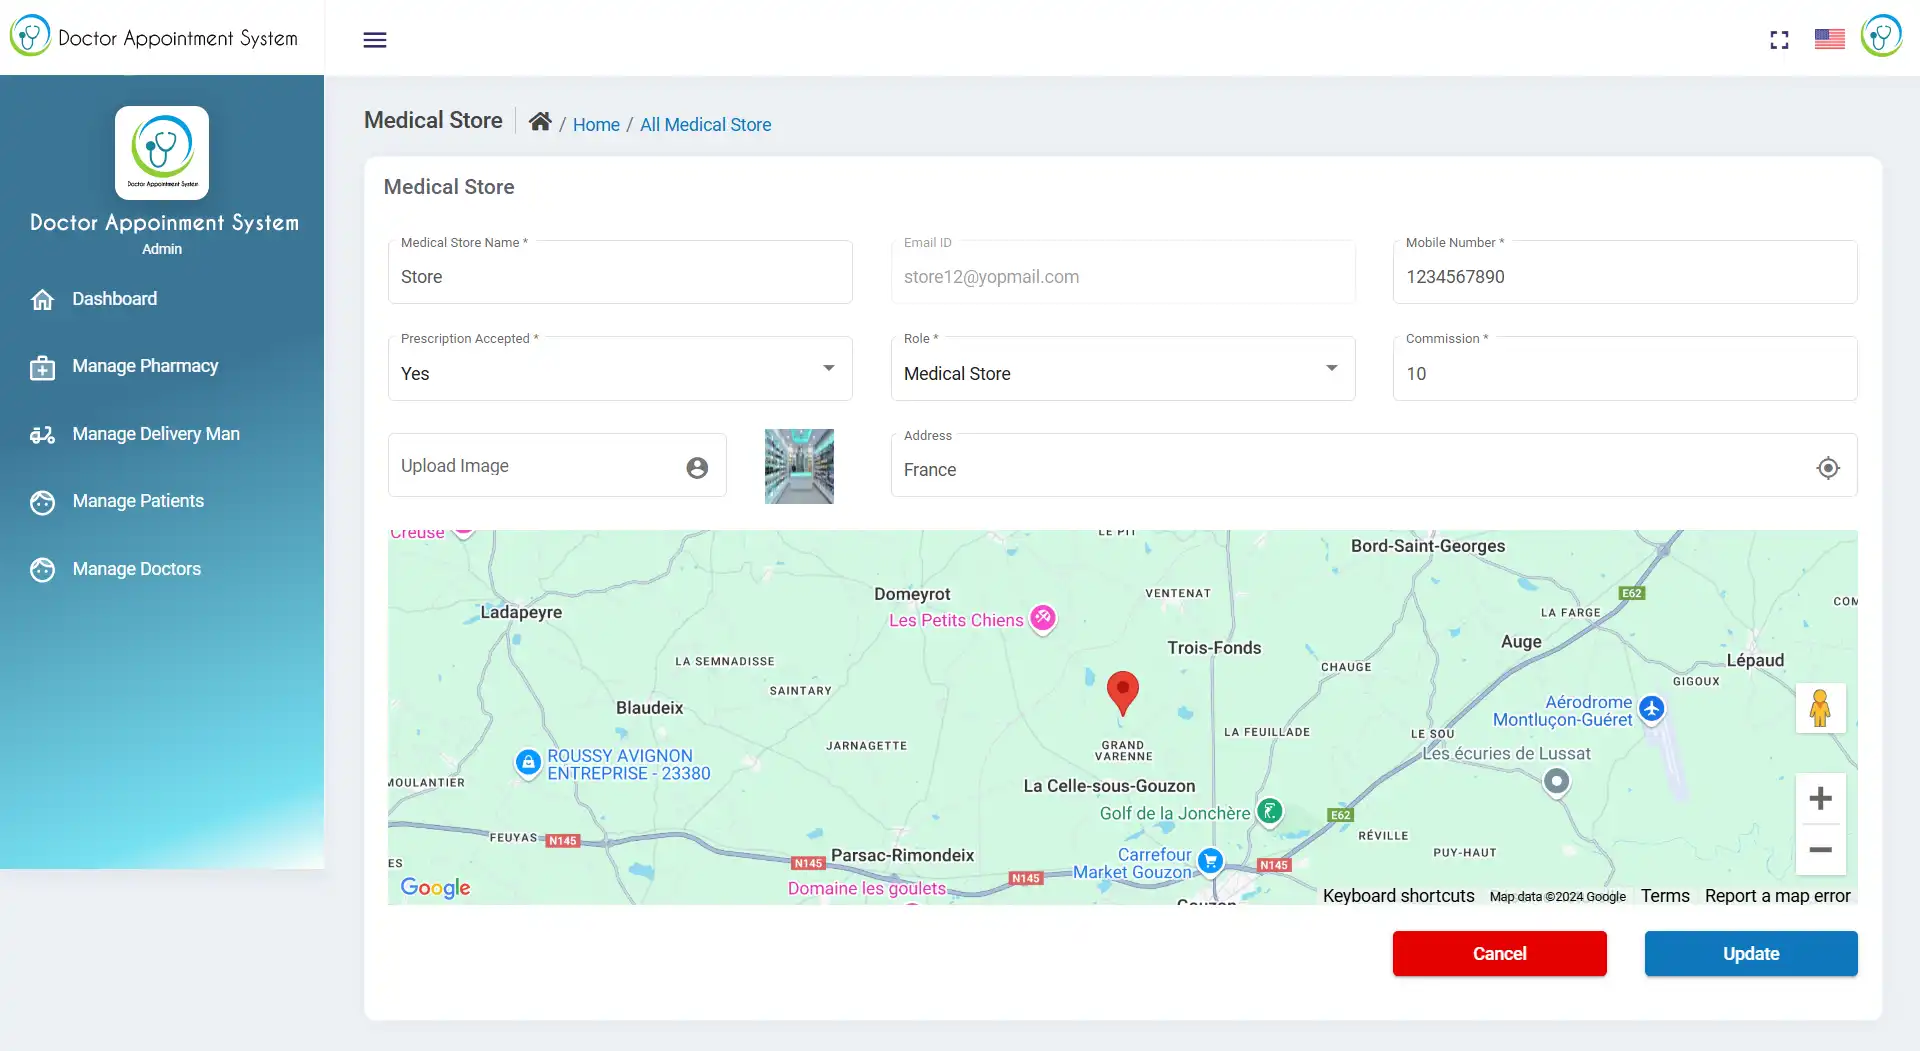Click the Manage Patients face icon
Image resolution: width=1920 pixels, height=1051 pixels.
pyautogui.click(x=42, y=502)
